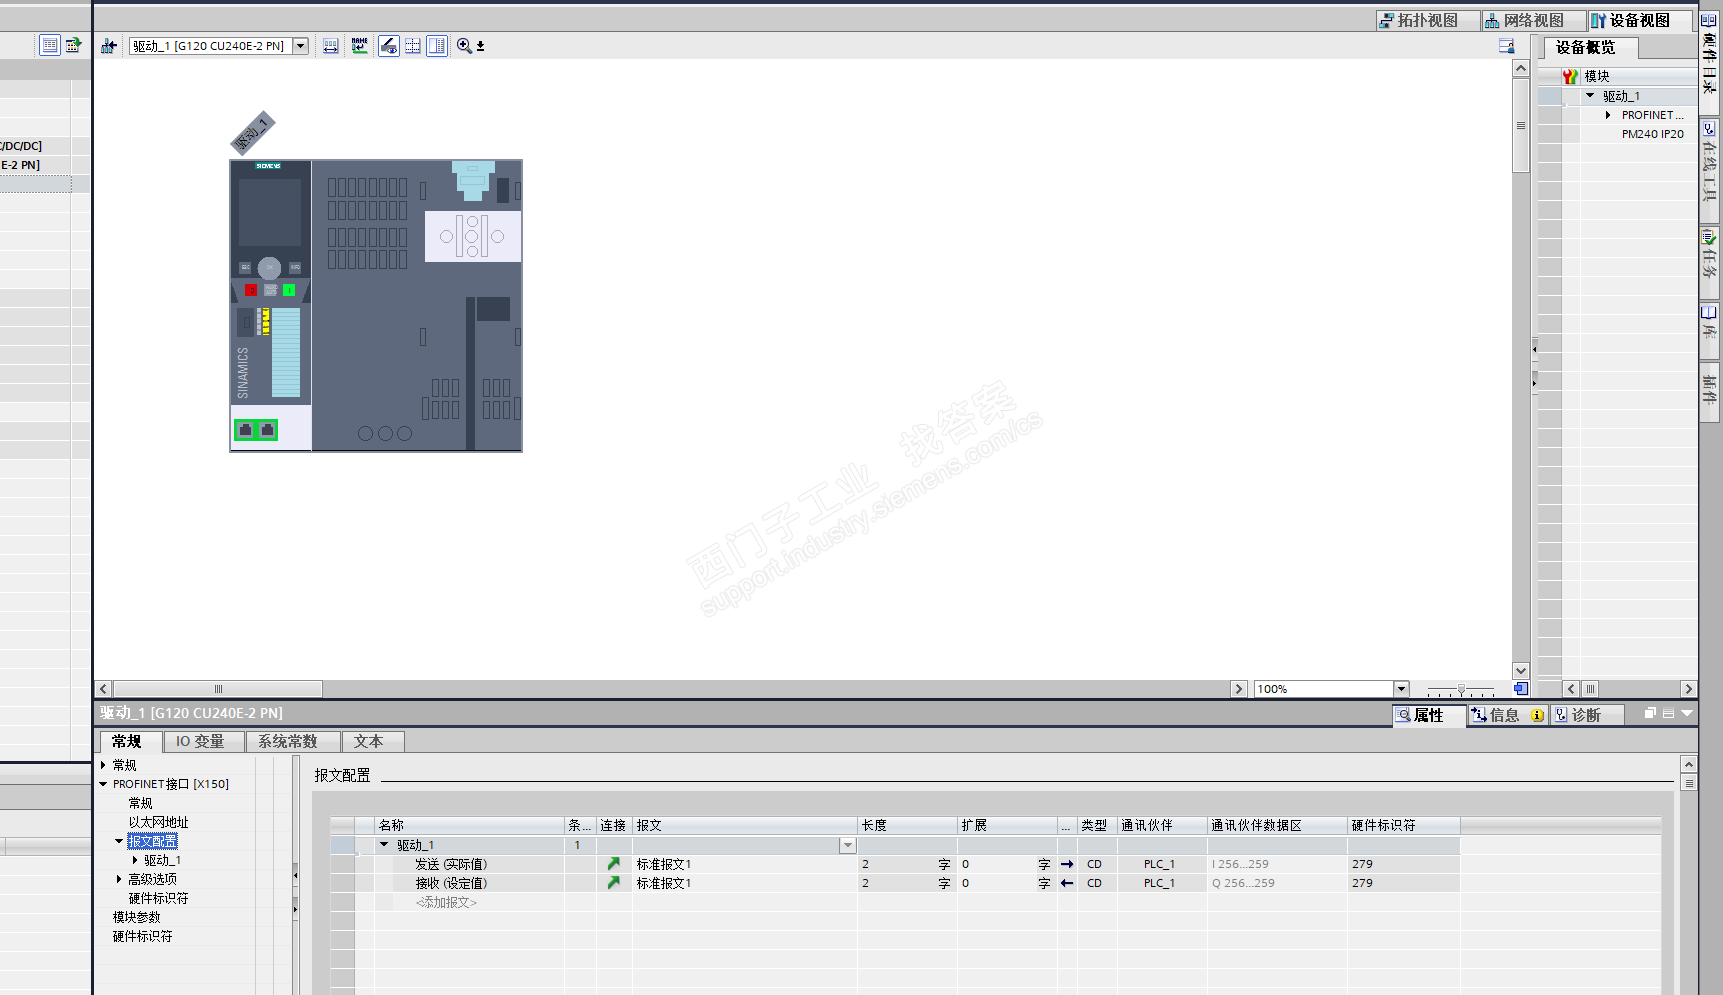The height and width of the screenshot is (995, 1723).
Task: Open the device selector dropdown 驱动_1 [G120 CU240E-2 PN]
Action: pyautogui.click(x=300, y=46)
